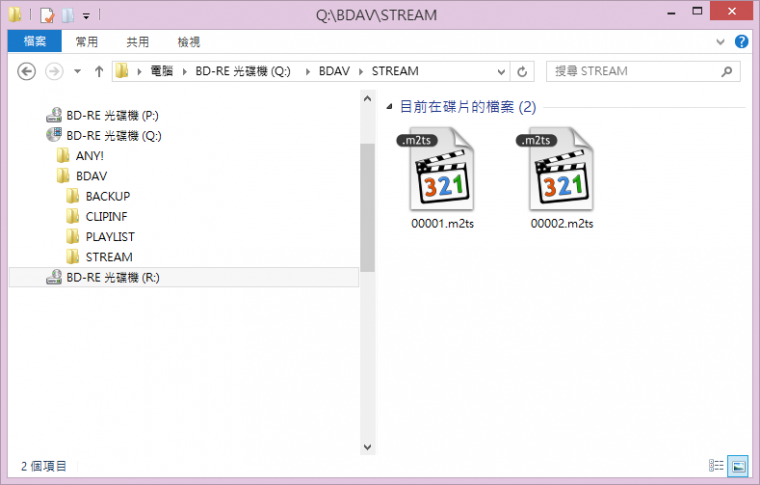Switch to Details view icon

716,466
